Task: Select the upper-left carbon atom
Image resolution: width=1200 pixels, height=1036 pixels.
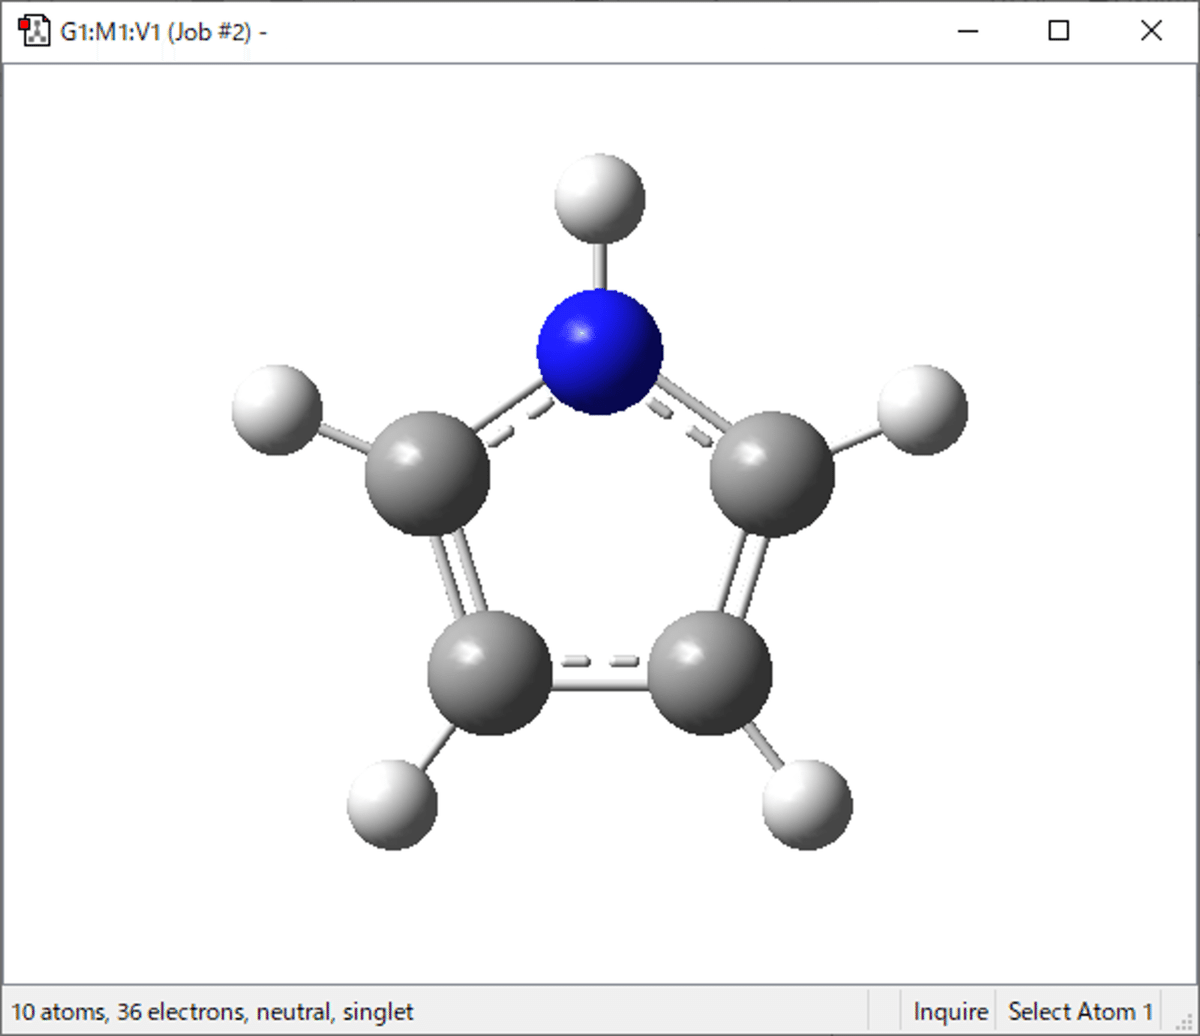Action: tap(428, 471)
